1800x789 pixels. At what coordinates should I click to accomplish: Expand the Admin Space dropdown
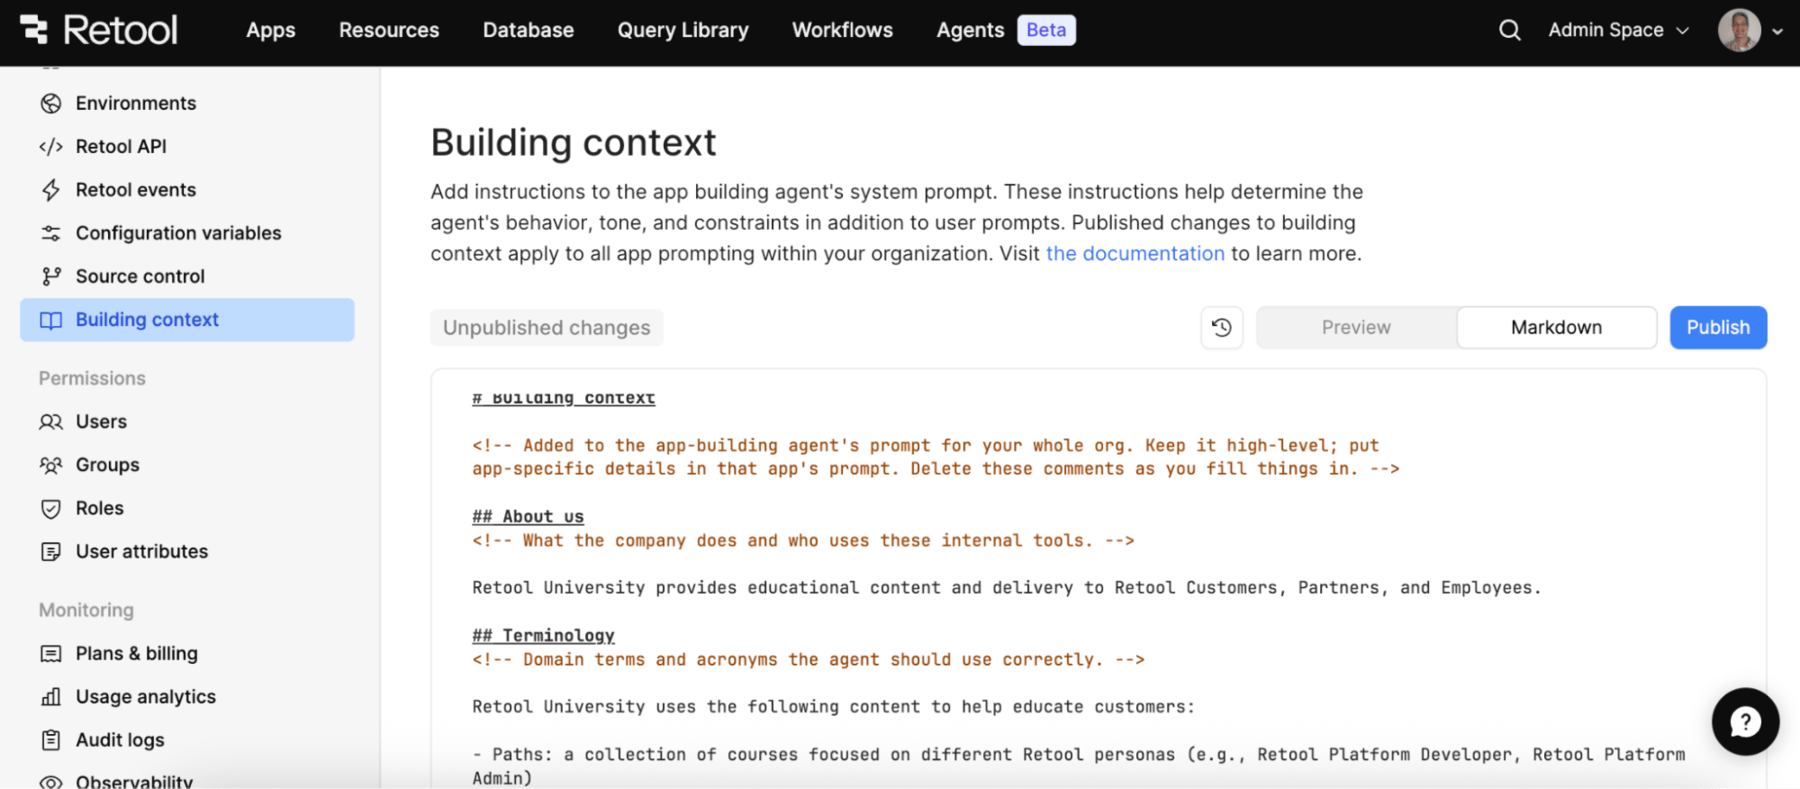tap(1619, 30)
